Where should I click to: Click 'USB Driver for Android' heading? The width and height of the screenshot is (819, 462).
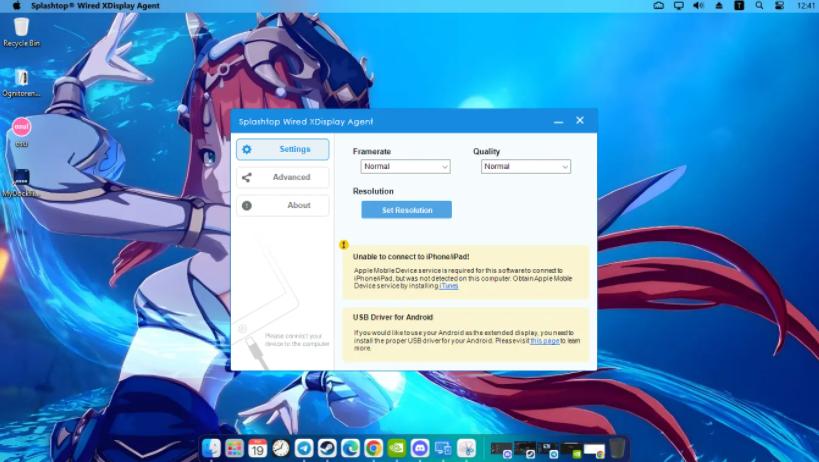click(x=393, y=317)
